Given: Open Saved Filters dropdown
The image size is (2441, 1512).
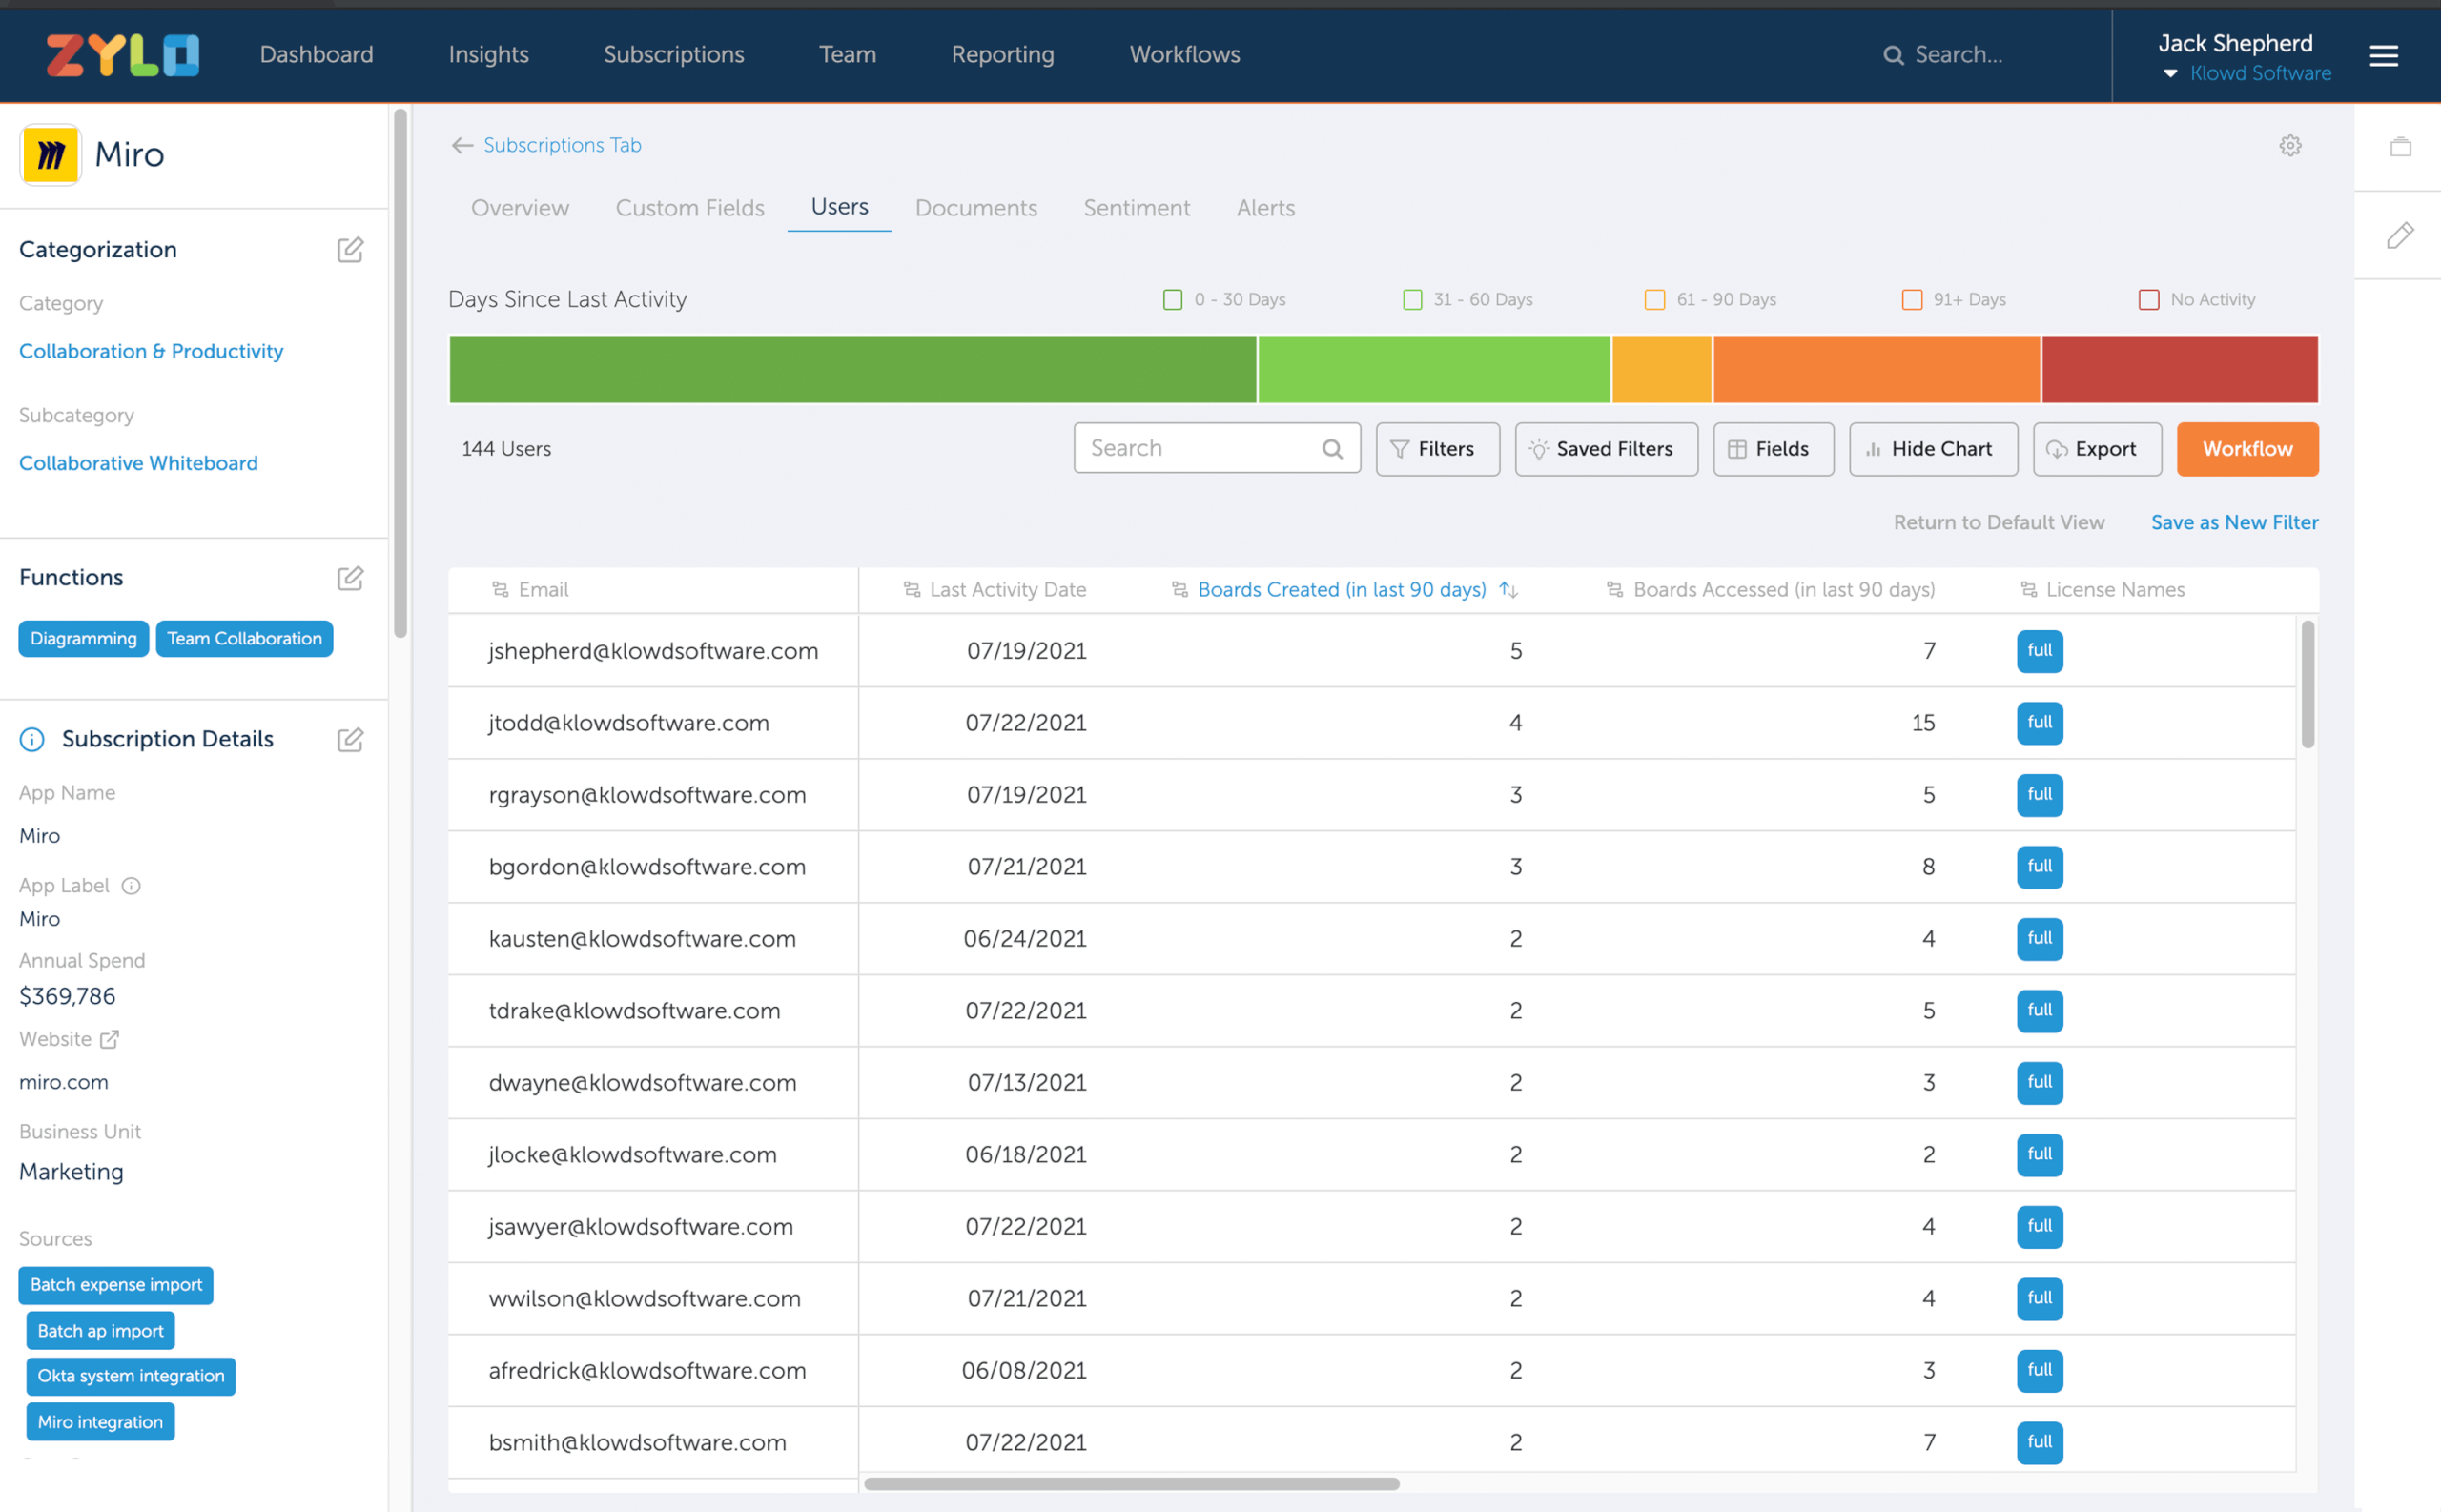Looking at the screenshot, I should pos(1605,449).
